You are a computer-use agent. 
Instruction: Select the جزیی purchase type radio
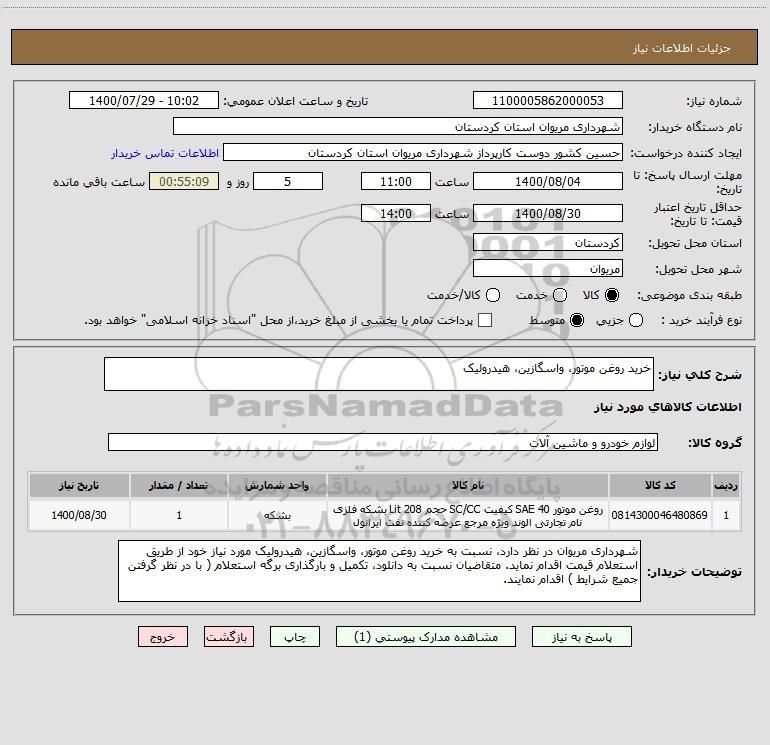pyautogui.click(x=636, y=320)
